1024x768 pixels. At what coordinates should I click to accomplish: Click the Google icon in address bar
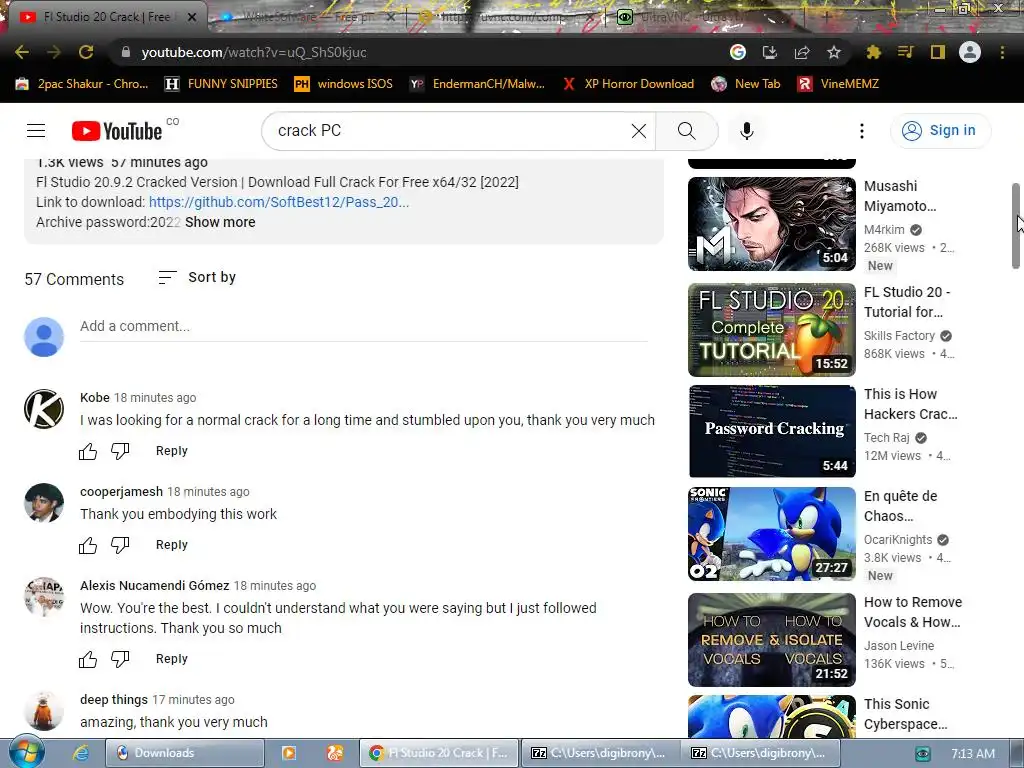click(738, 52)
